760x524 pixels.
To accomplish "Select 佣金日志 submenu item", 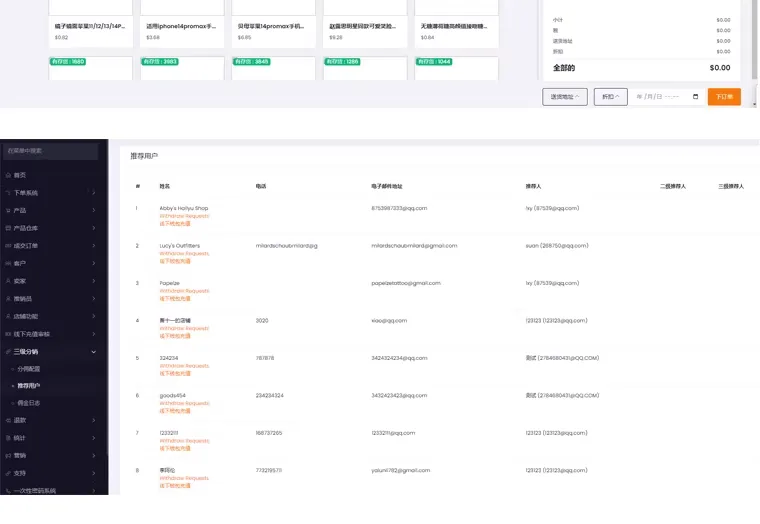I will click(29, 402).
